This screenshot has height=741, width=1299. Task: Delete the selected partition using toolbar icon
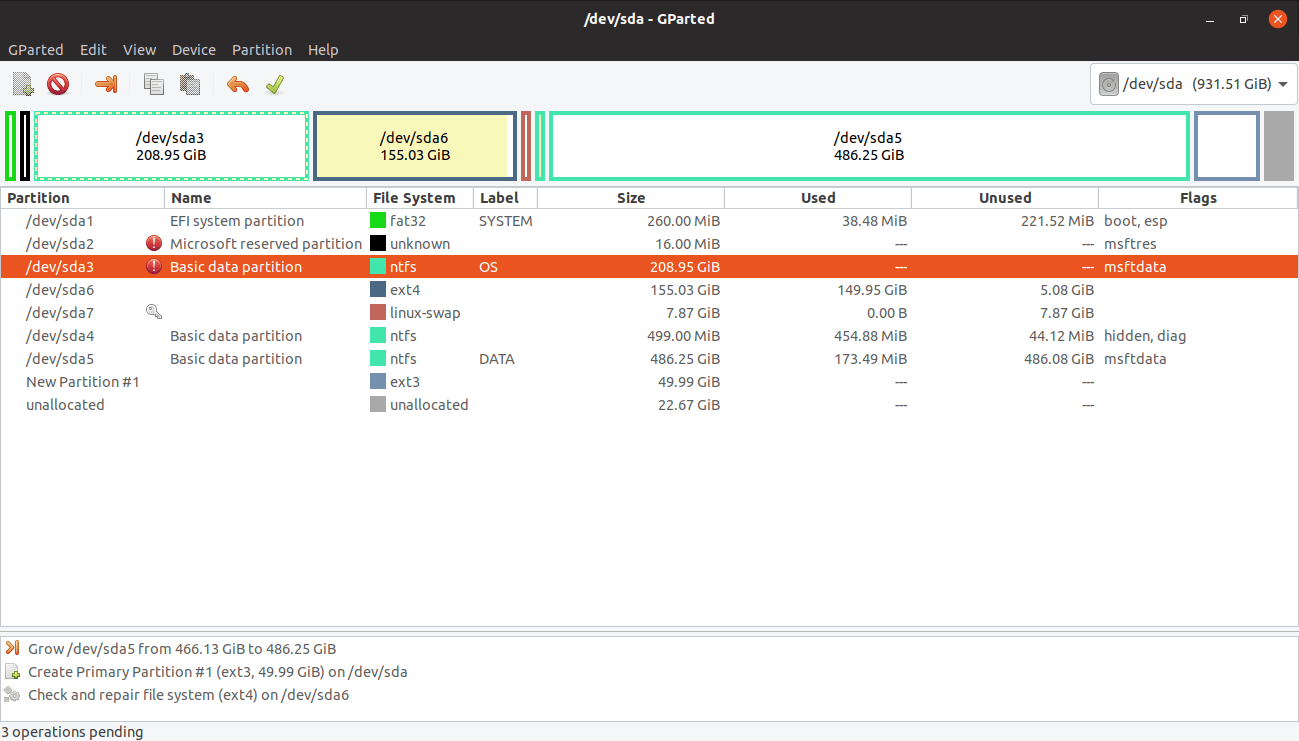click(57, 84)
